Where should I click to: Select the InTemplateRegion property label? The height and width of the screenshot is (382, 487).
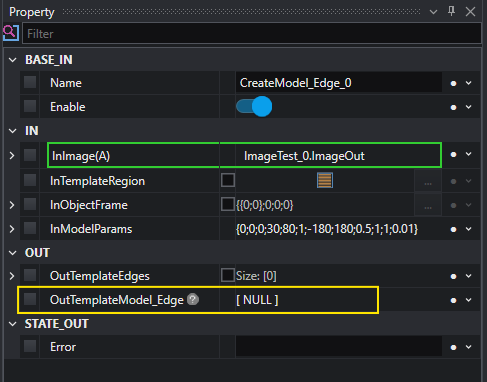pos(97,181)
